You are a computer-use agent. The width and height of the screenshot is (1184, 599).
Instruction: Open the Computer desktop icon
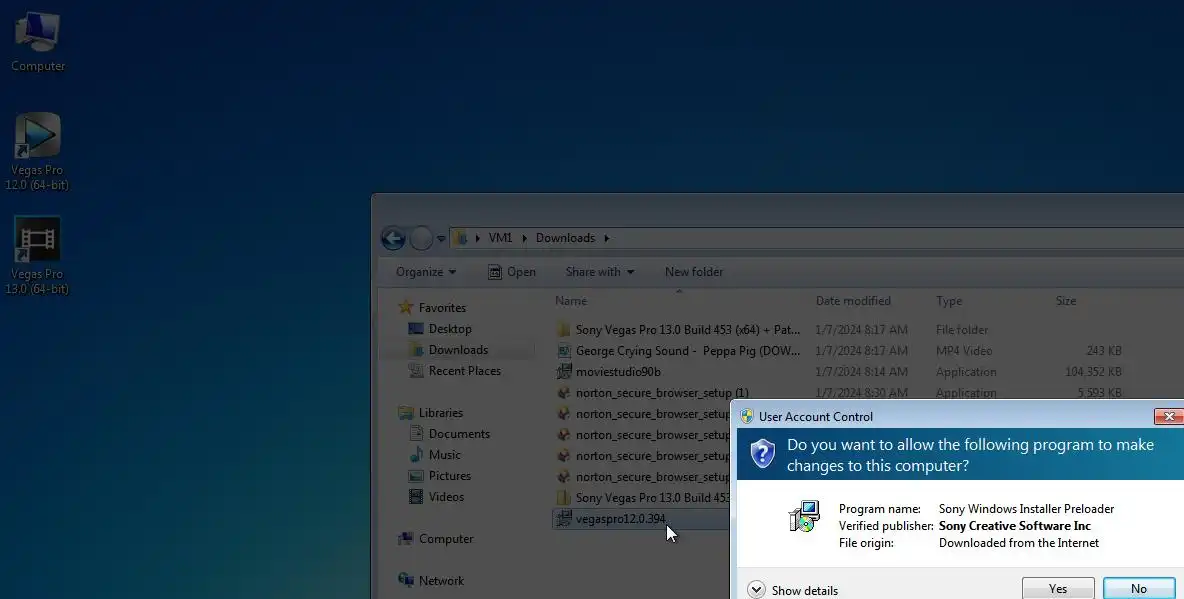pos(37,42)
